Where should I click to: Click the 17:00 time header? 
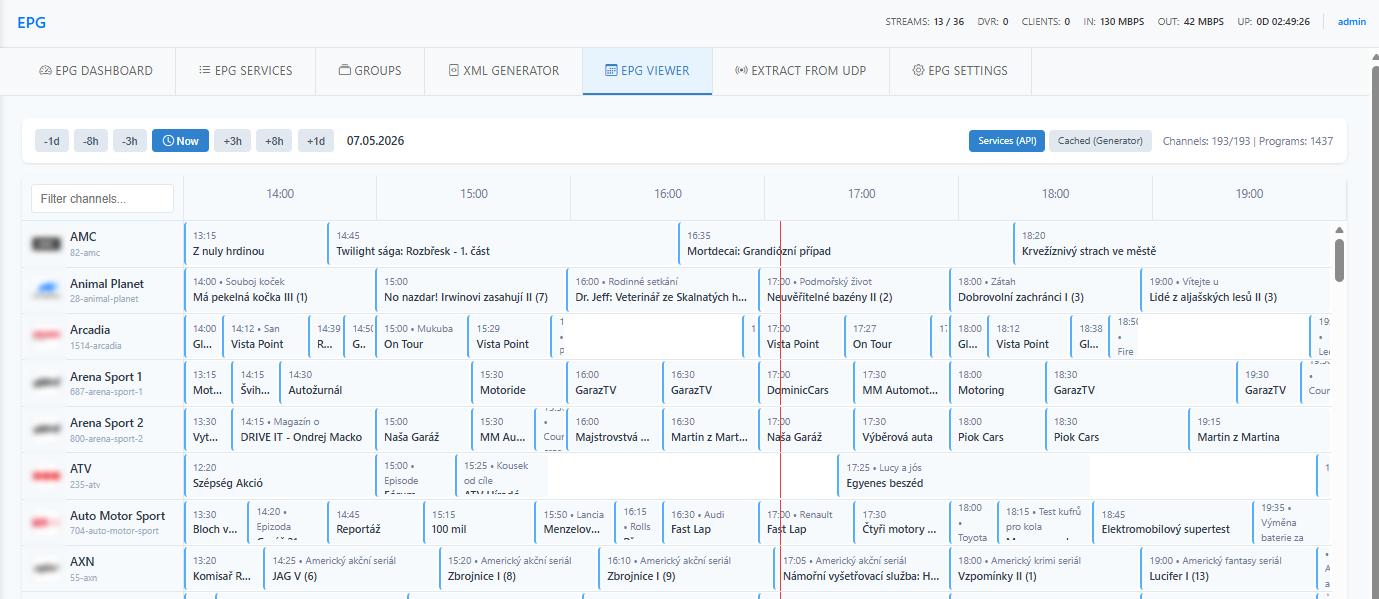coord(861,194)
